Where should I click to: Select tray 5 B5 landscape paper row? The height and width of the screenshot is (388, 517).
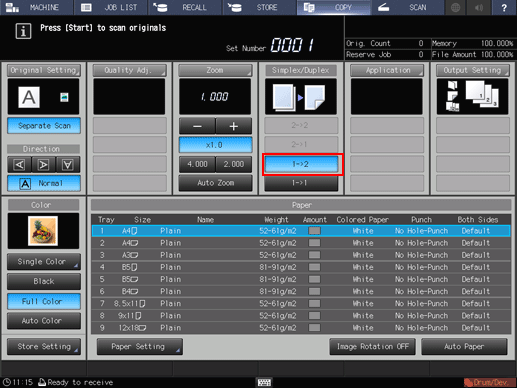(301, 279)
